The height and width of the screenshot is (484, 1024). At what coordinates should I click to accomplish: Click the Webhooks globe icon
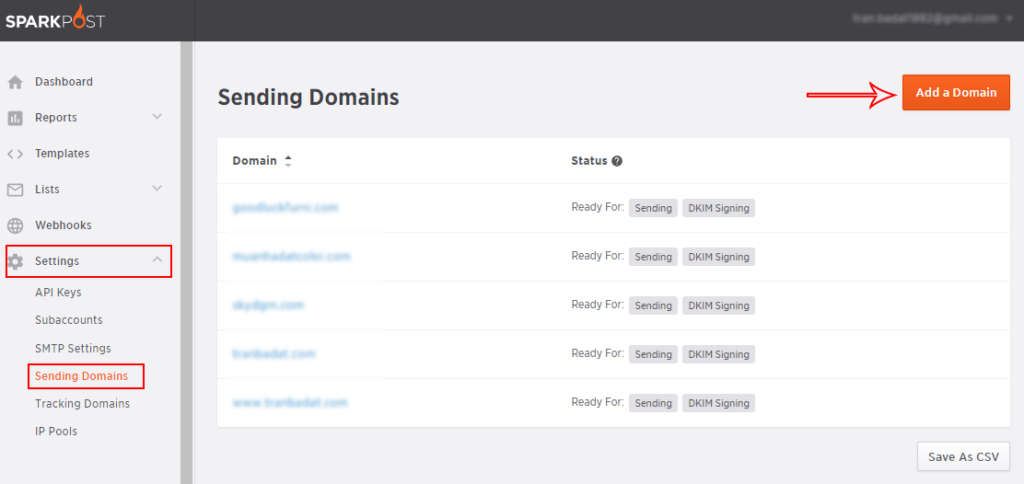[x=15, y=226]
